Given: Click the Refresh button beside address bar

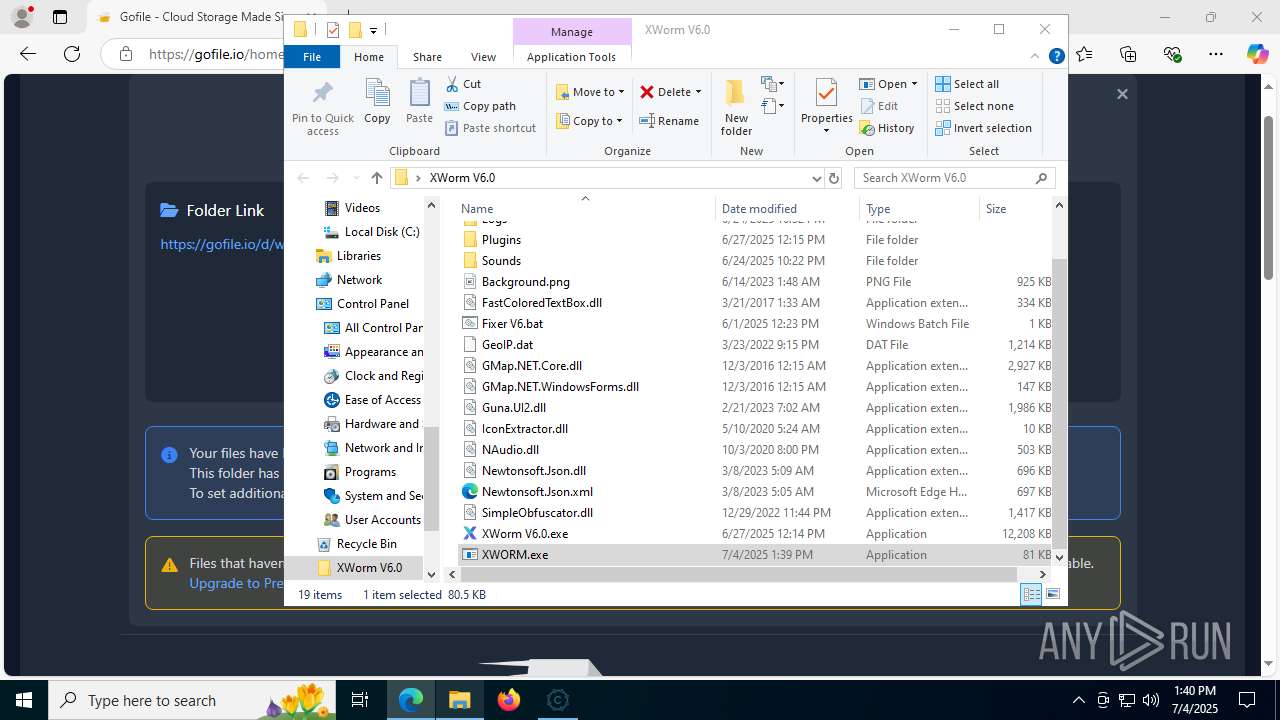Looking at the screenshot, I should [834, 178].
